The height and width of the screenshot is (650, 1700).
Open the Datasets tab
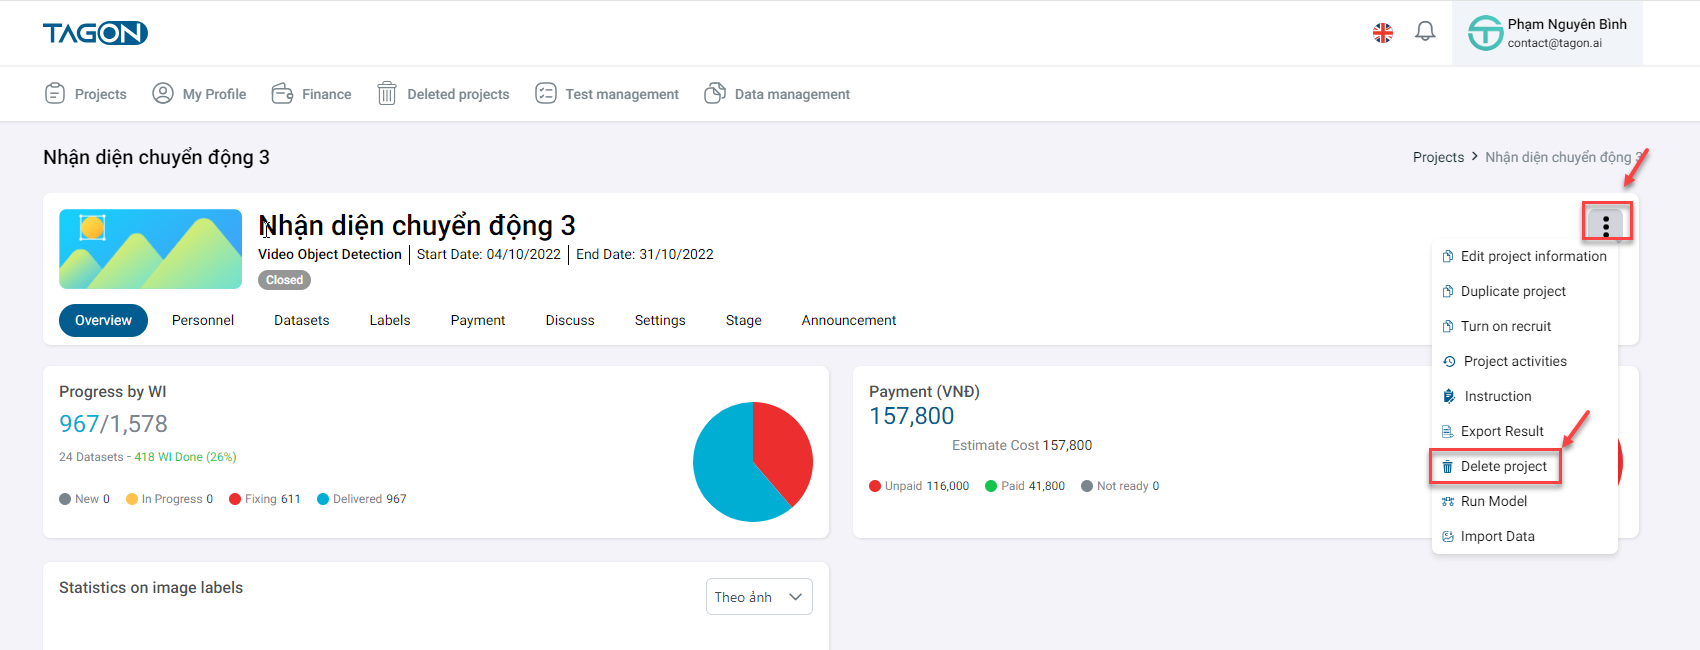[x=302, y=320]
